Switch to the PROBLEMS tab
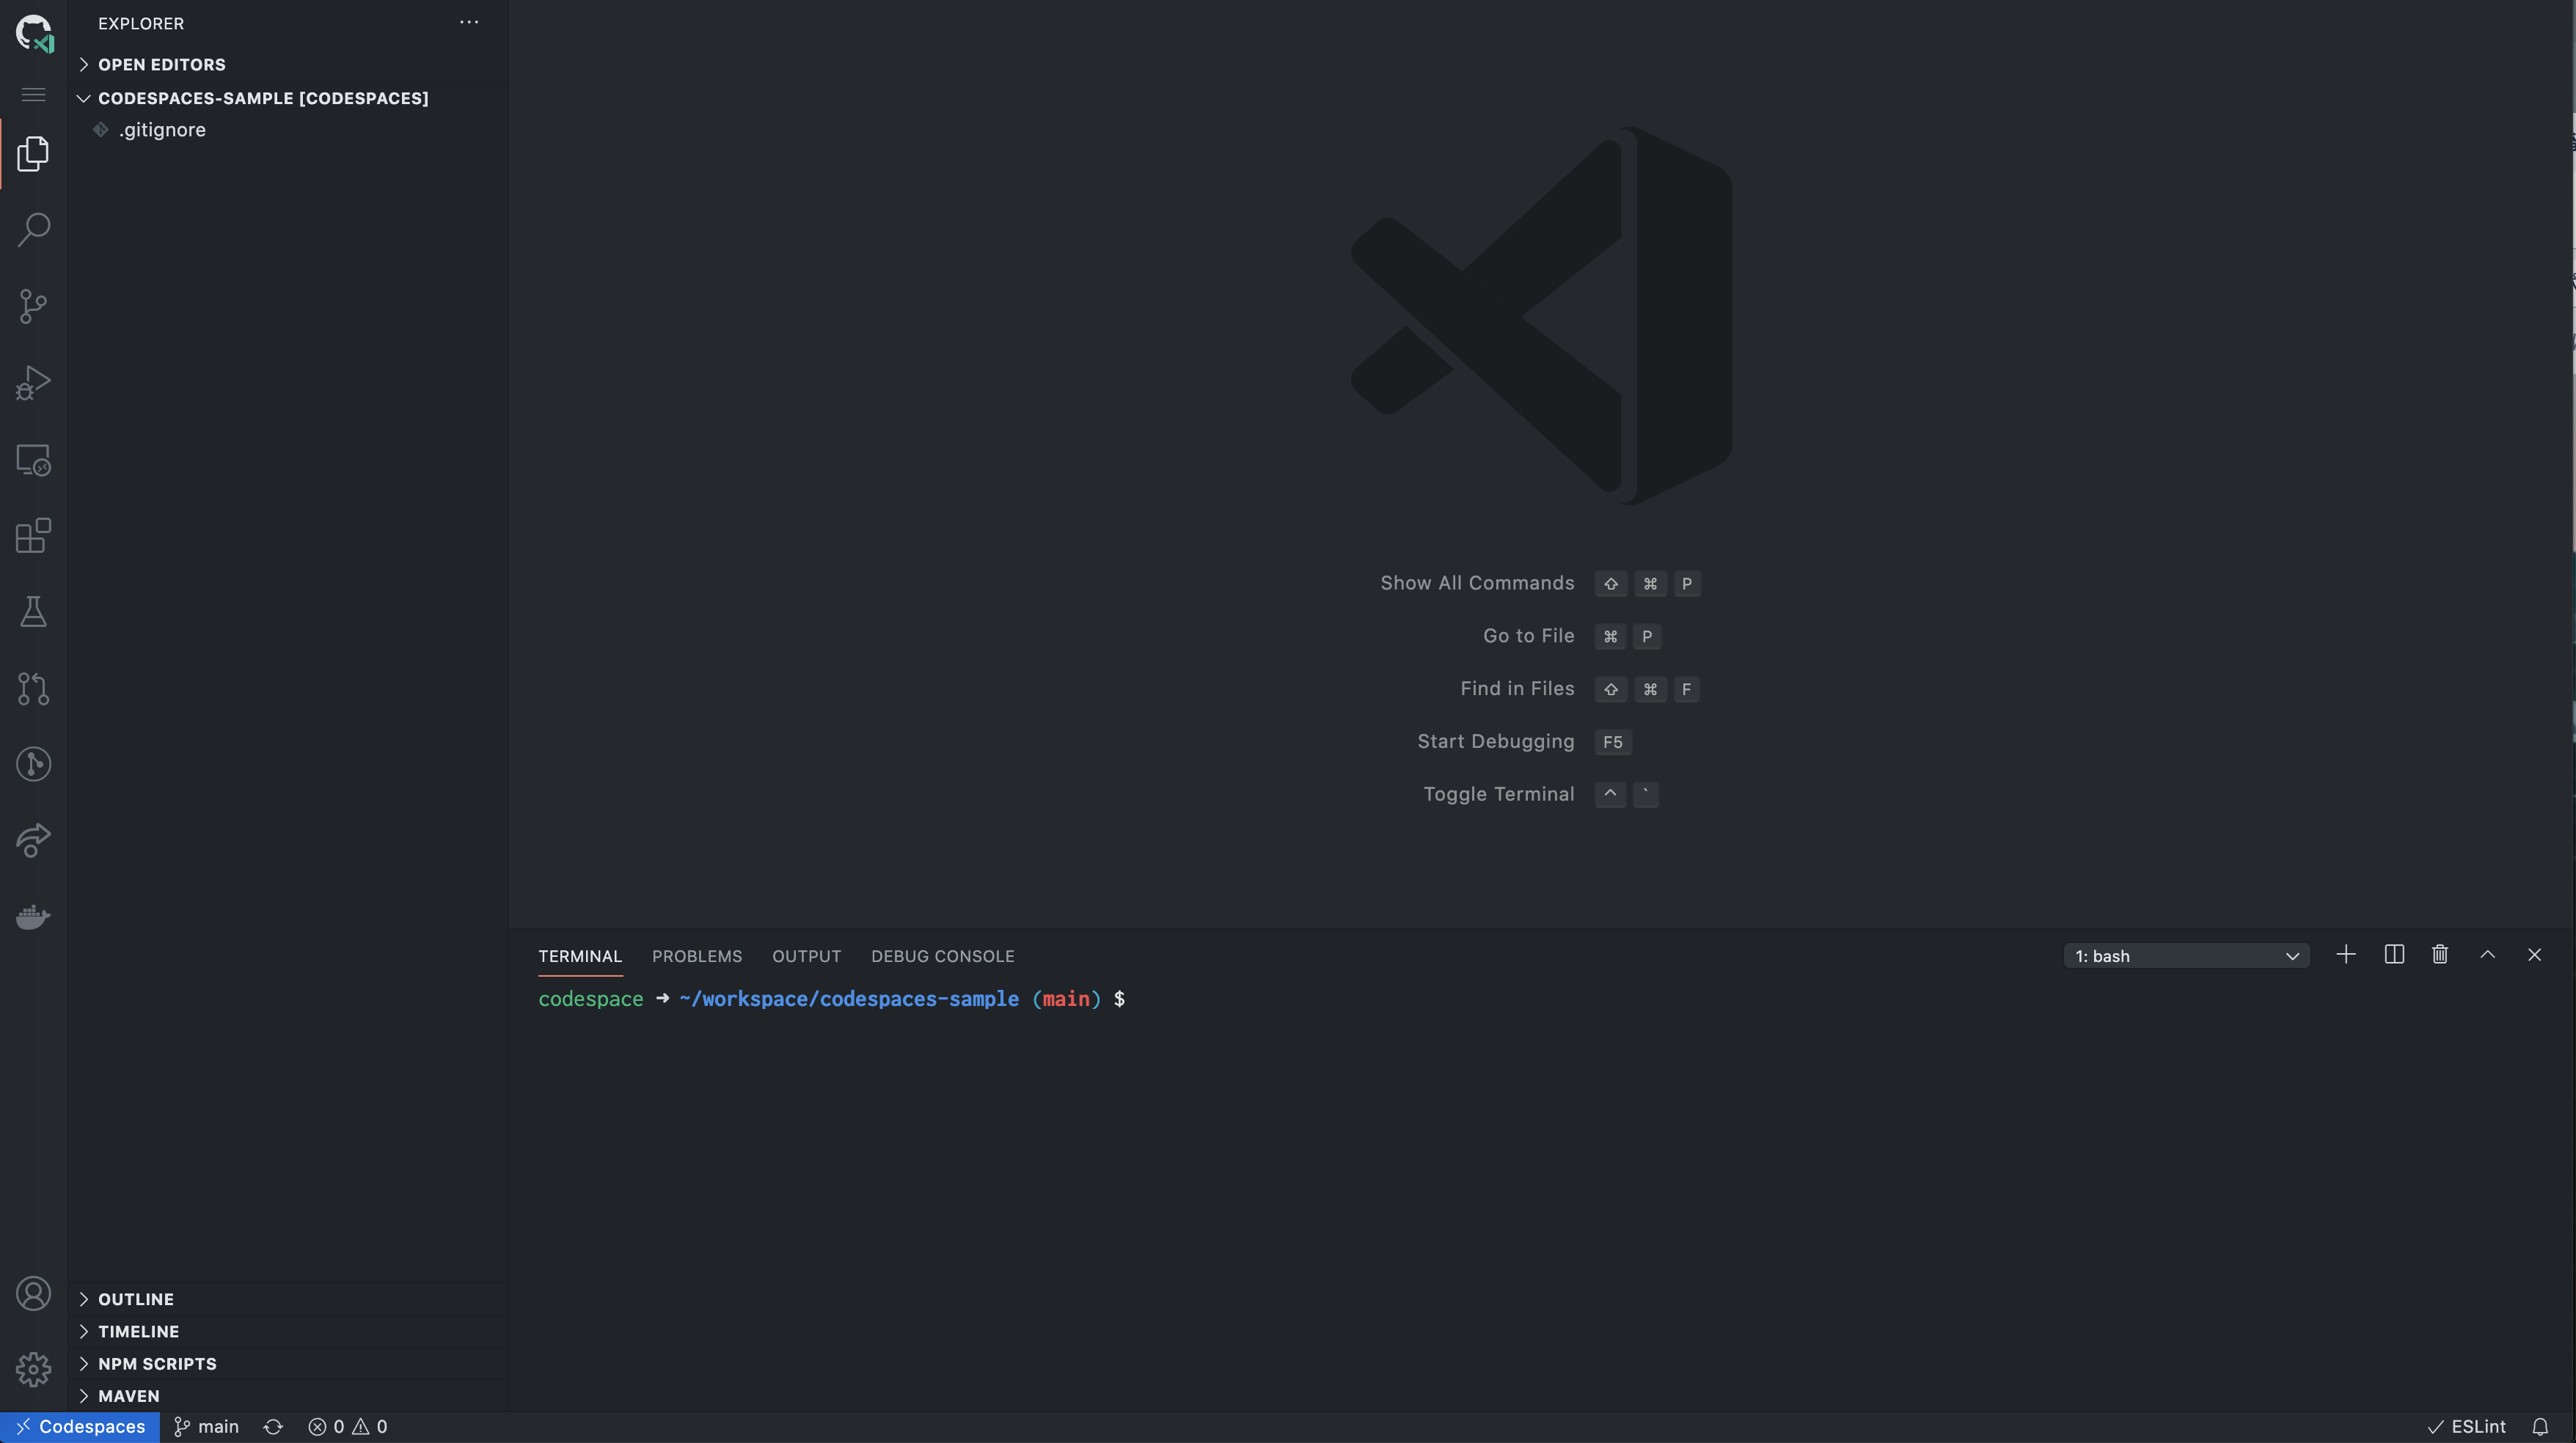This screenshot has width=2576, height=1443. click(696, 956)
